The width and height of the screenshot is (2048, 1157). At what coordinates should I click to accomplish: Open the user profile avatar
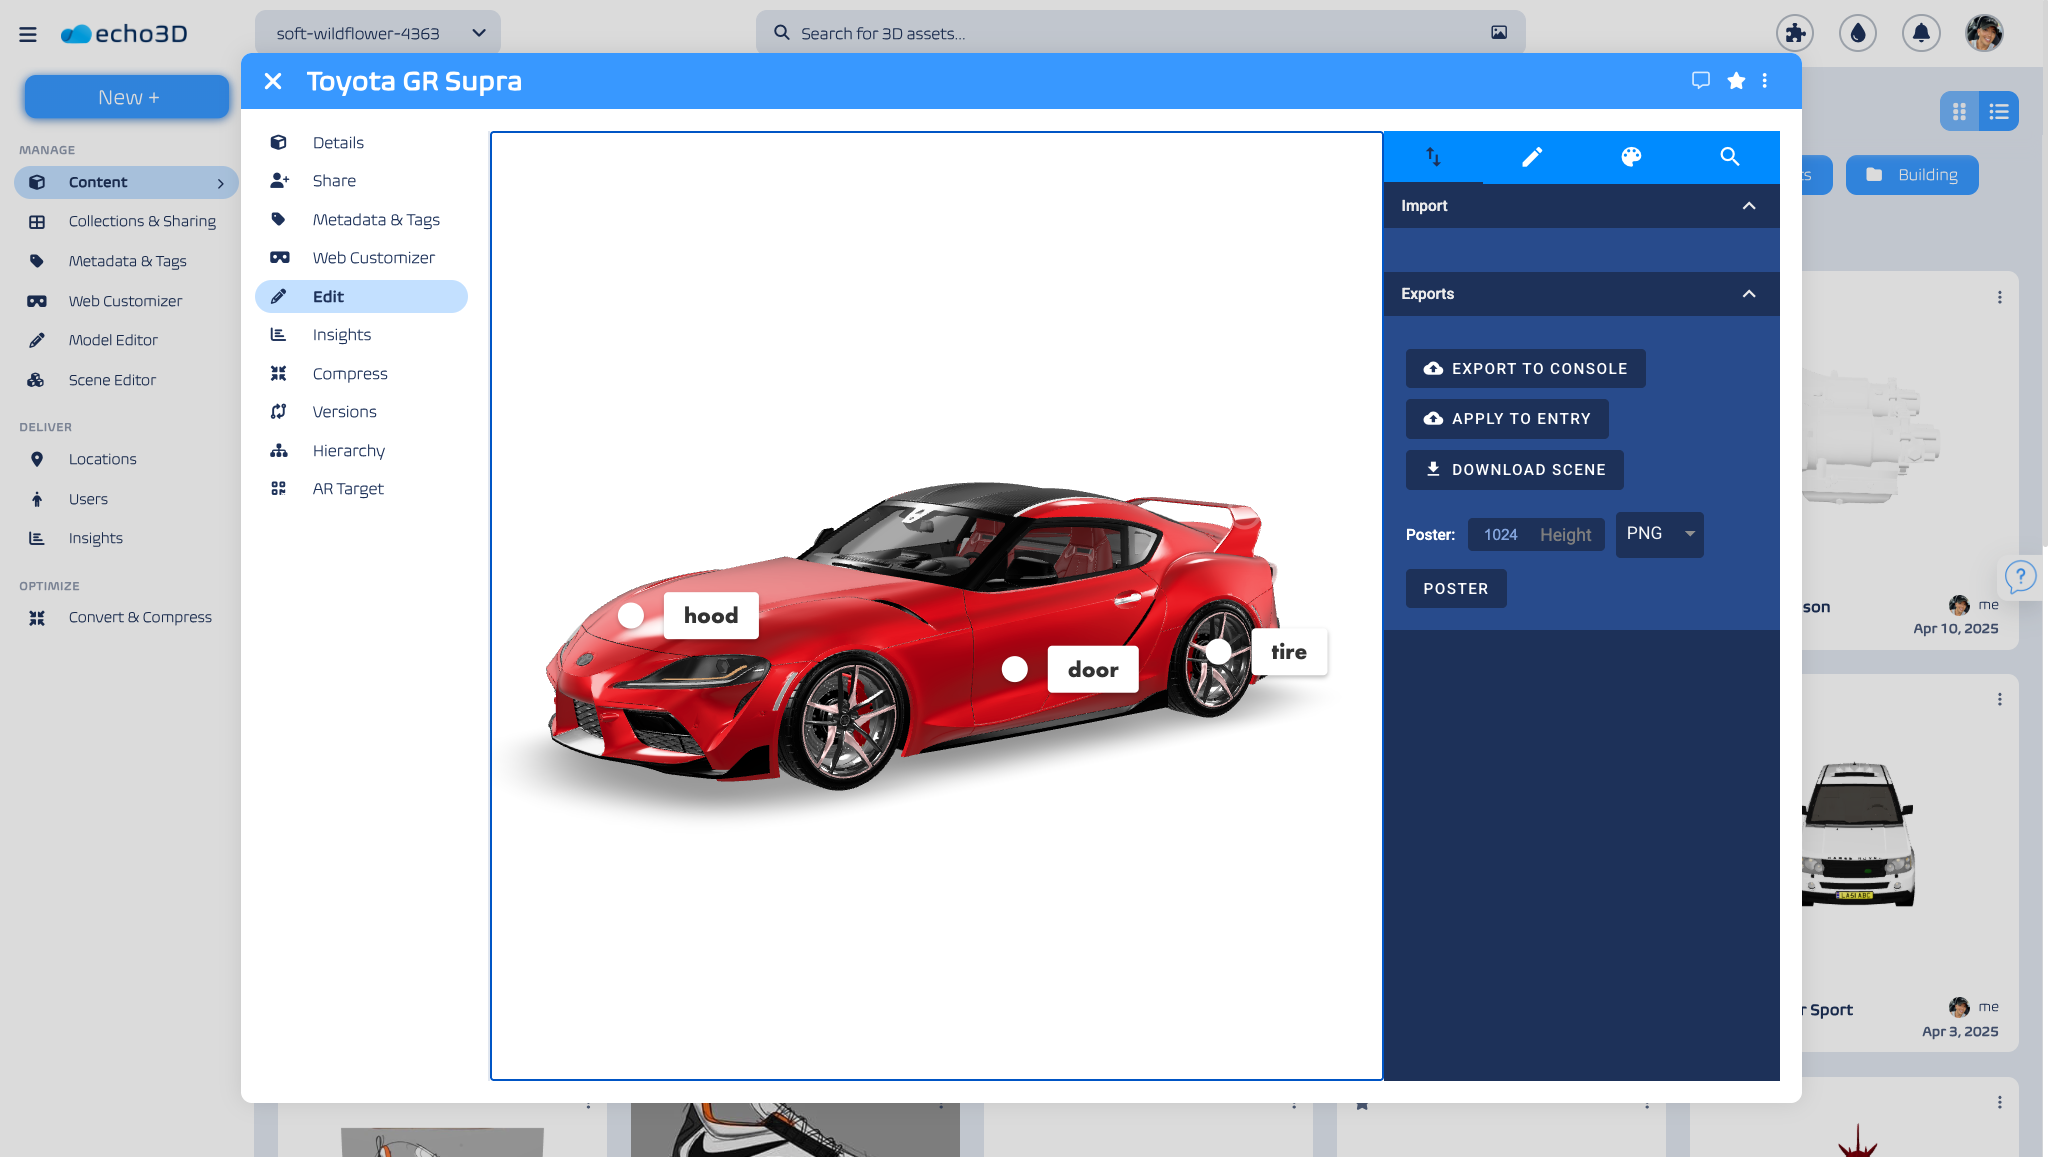[x=1984, y=33]
